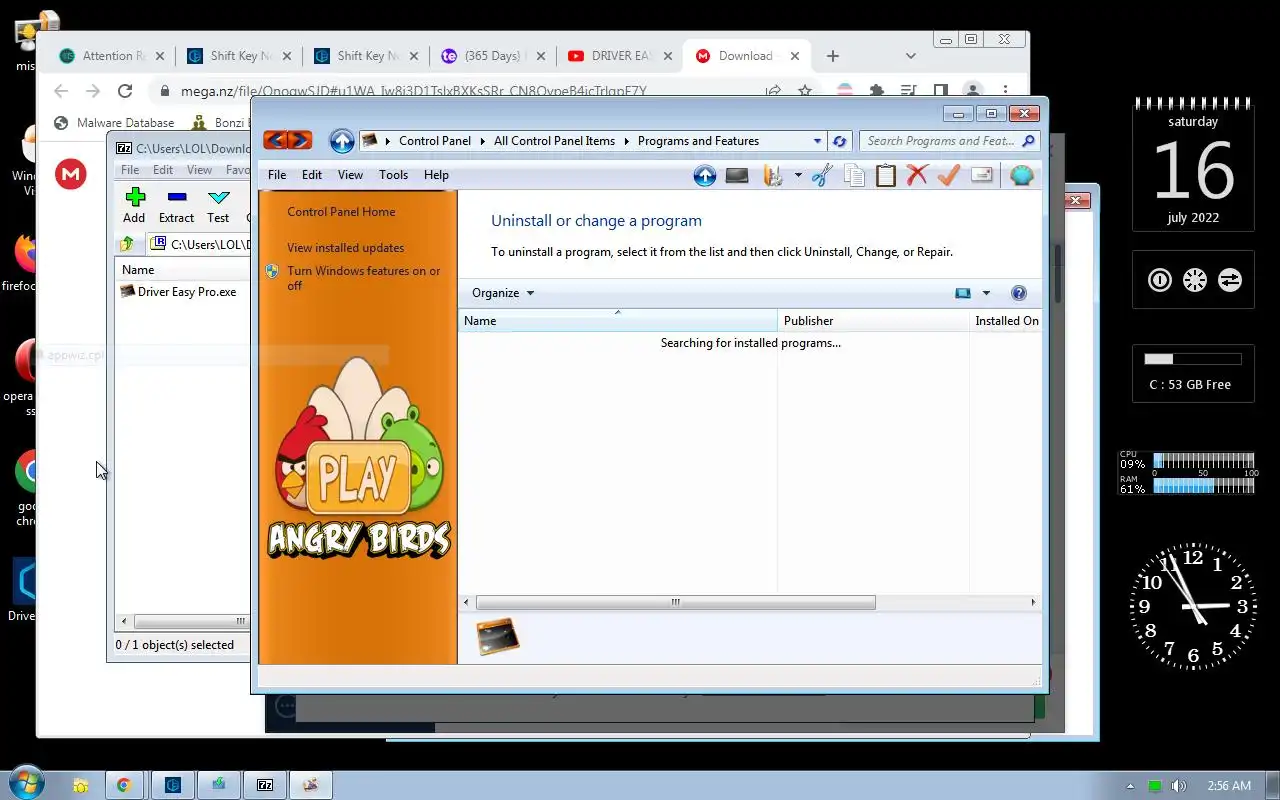Click the program list's scroll right arrow
The image size is (1280, 800).
point(1033,602)
